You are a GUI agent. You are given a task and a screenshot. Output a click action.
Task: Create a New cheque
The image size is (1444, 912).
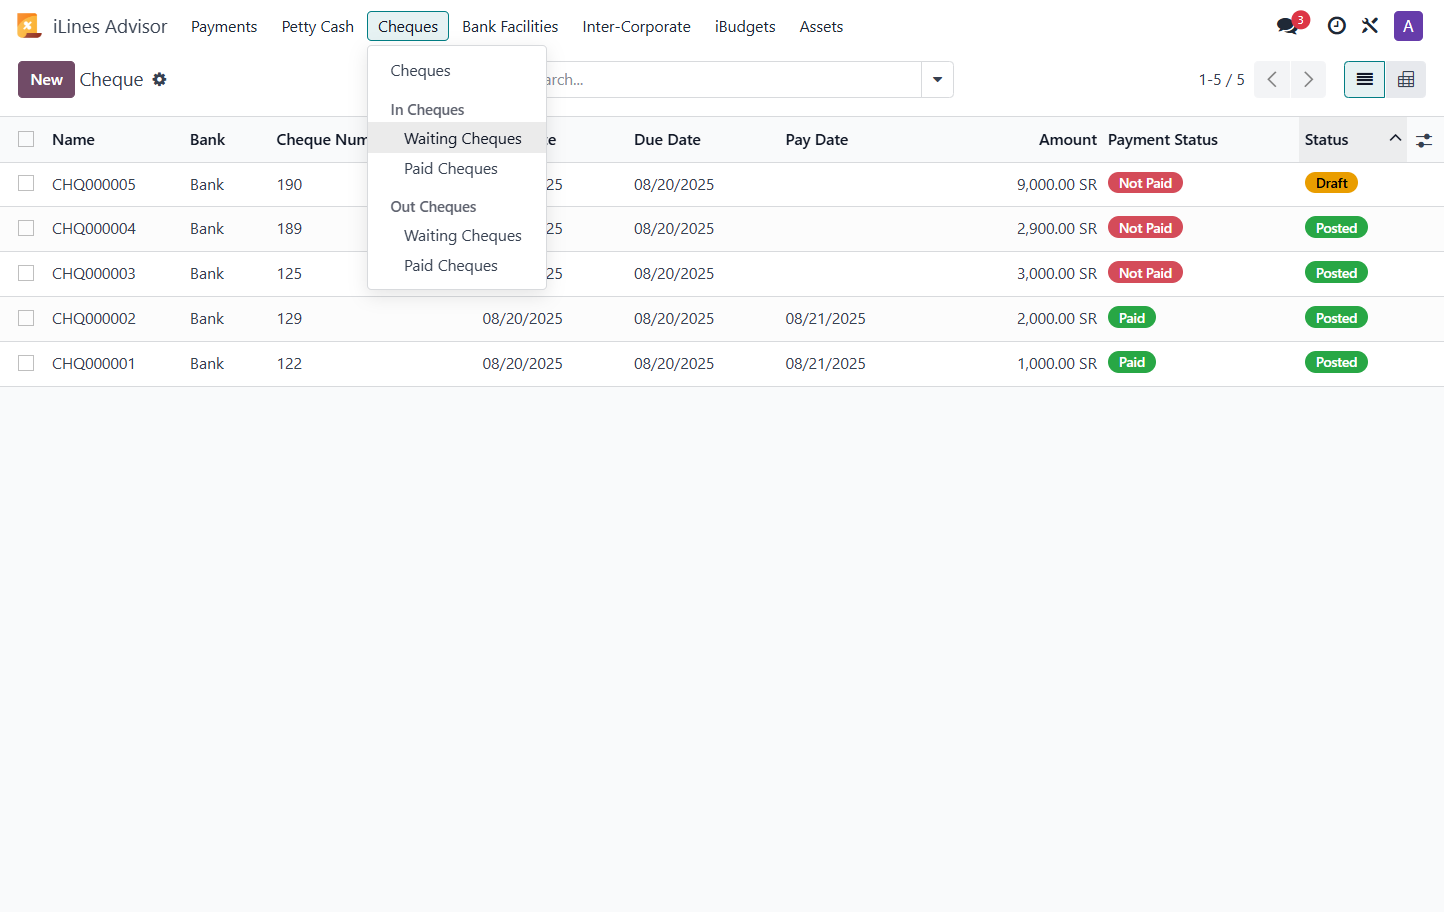(46, 80)
